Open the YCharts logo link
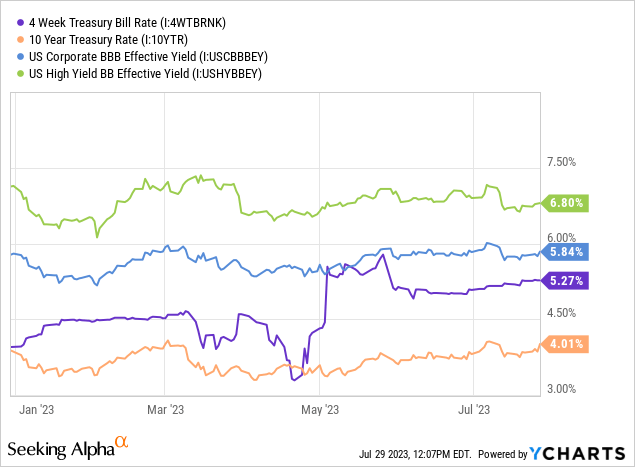This screenshot has width=635, height=467. (584, 453)
